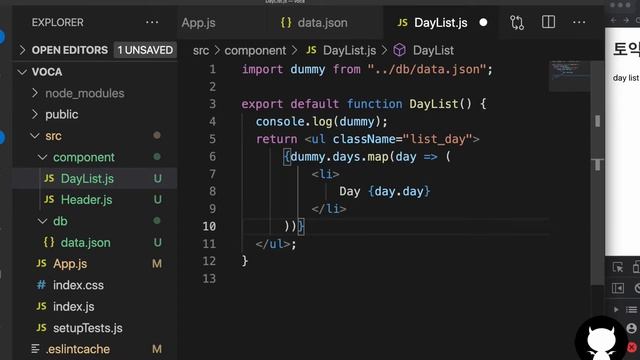Collapse the component folder
The image size is (640, 360).
(x=42, y=157)
